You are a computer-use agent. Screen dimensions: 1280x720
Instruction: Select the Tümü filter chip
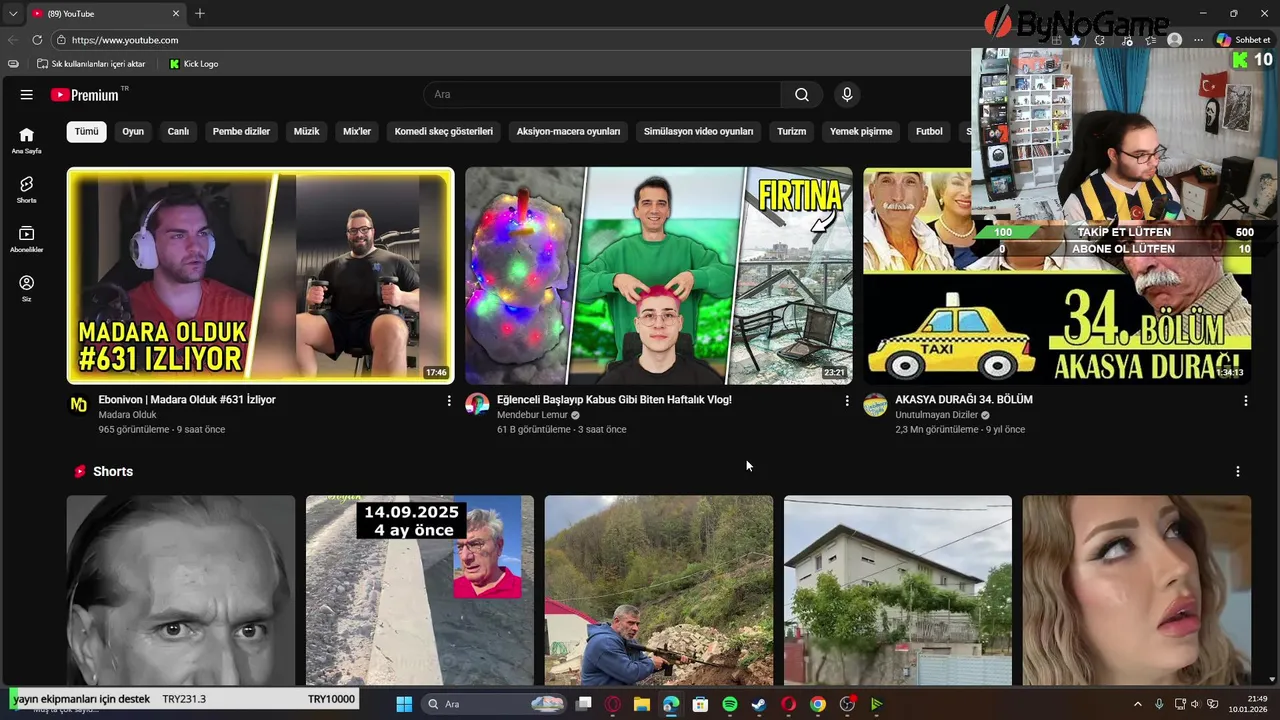(x=87, y=131)
